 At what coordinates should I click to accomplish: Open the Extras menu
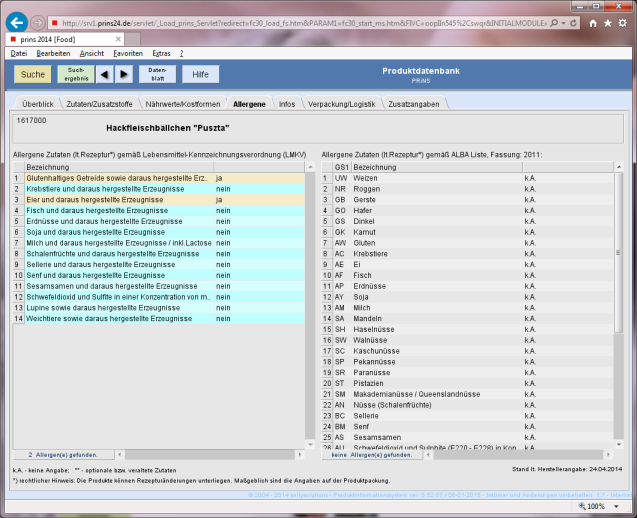tap(161, 51)
